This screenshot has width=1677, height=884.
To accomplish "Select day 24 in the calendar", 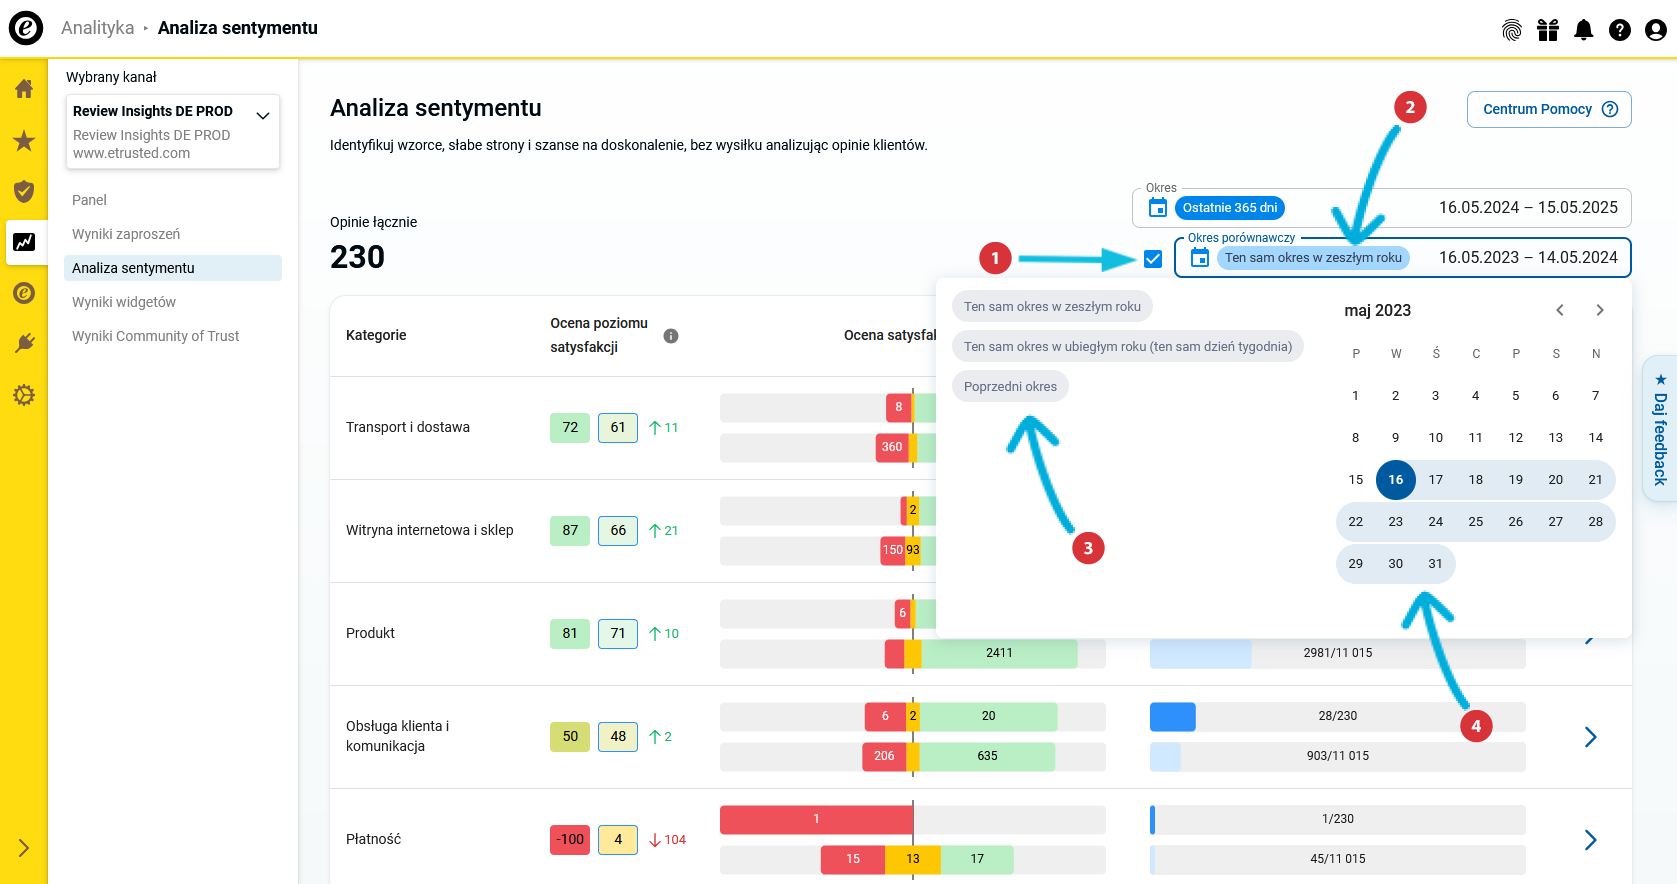I will pos(1435,522).
